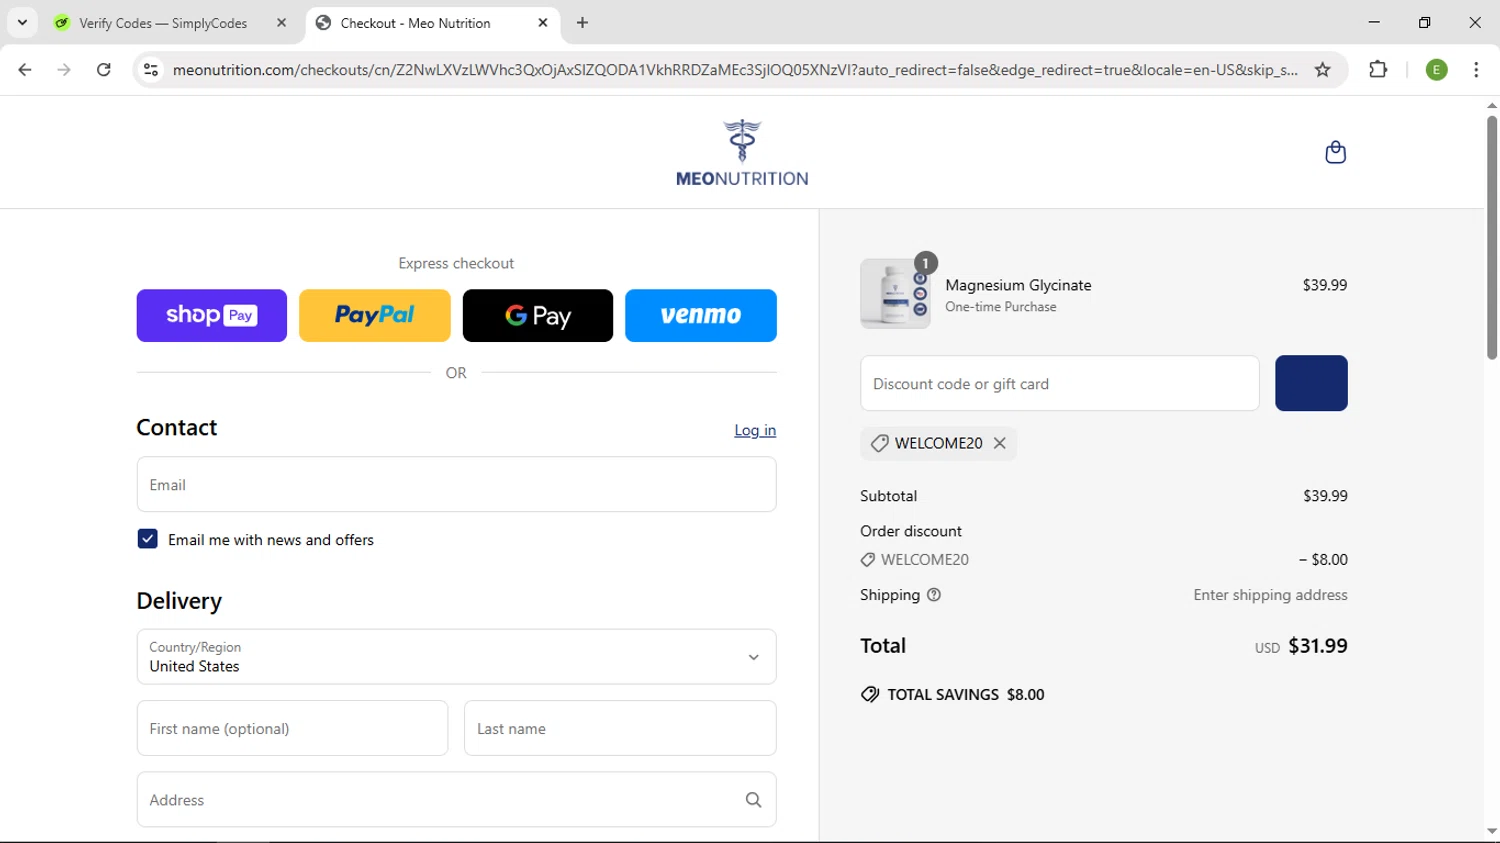Click the Total $31.99 amount
This screenshot has width=1500, height=843.
pyautogui.click(x=1318, y=646)
